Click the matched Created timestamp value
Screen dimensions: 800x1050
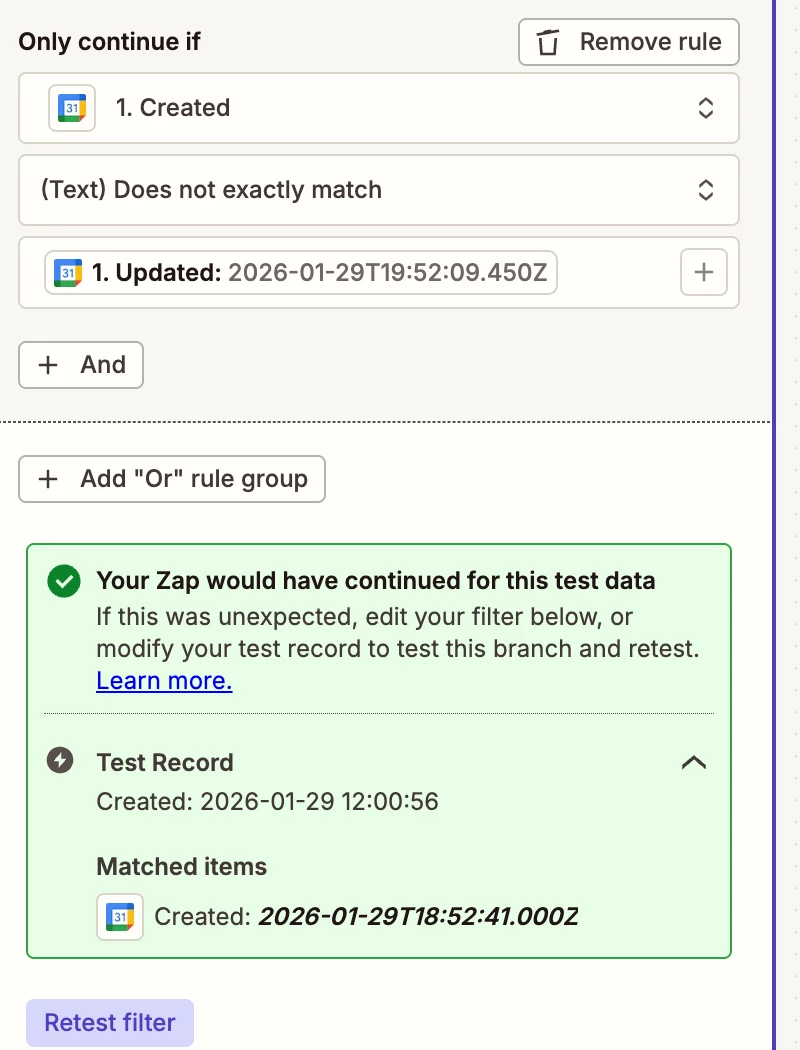point(418,916)
